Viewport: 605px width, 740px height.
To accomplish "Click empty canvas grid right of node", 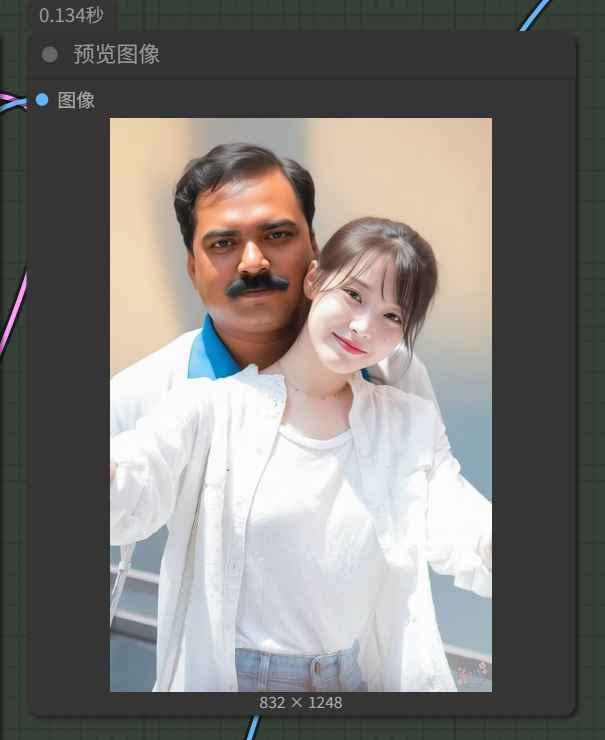I will (591, 400).
